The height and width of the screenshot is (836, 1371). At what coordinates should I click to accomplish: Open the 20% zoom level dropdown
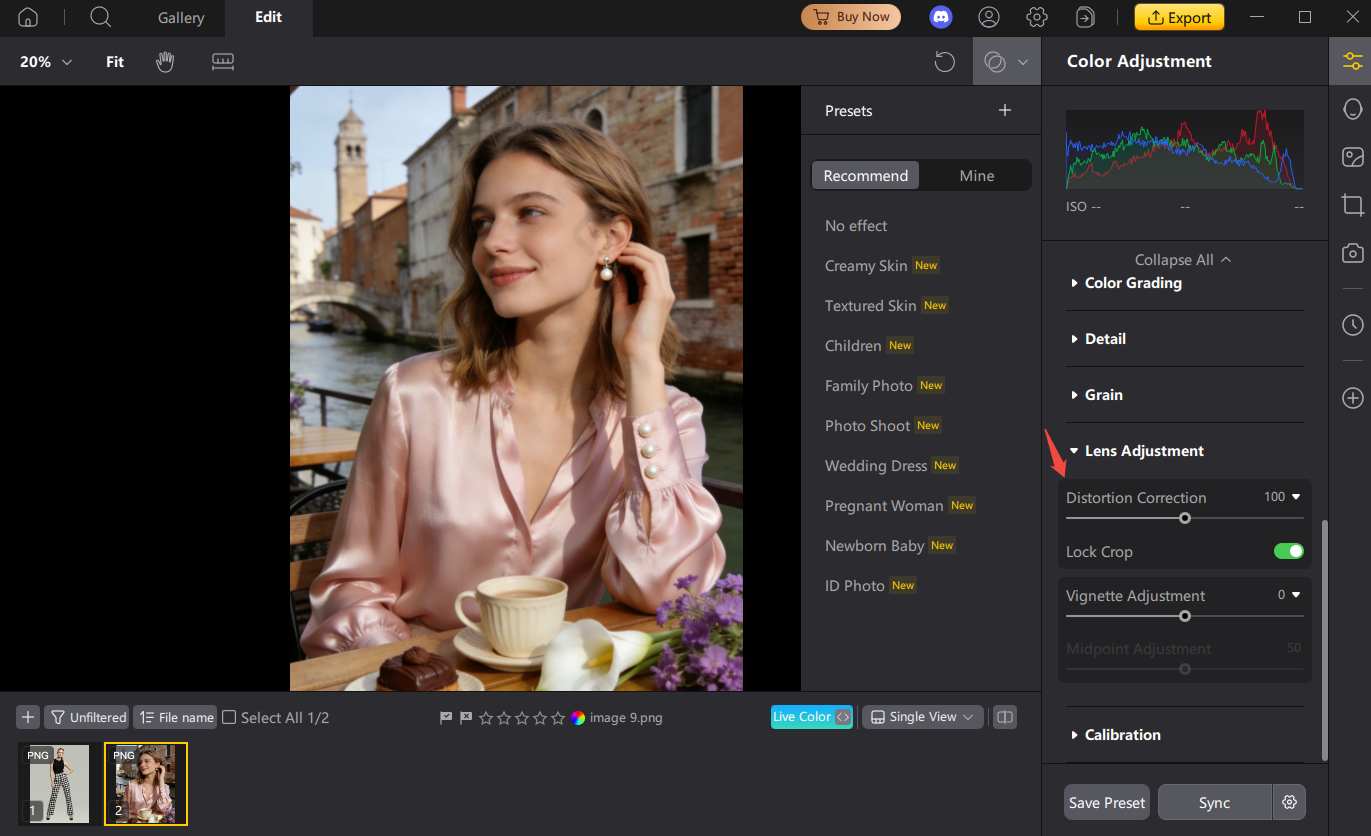(46, 62)
